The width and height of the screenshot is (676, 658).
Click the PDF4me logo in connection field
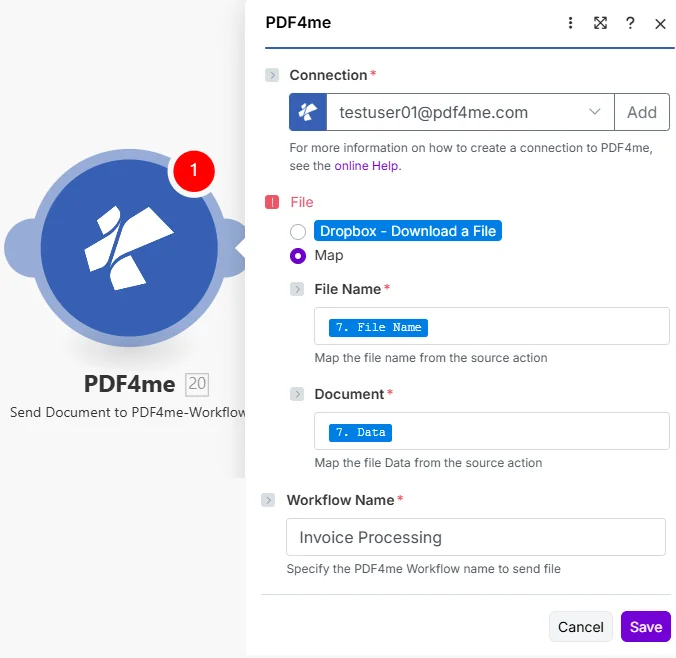click(308, 112)
